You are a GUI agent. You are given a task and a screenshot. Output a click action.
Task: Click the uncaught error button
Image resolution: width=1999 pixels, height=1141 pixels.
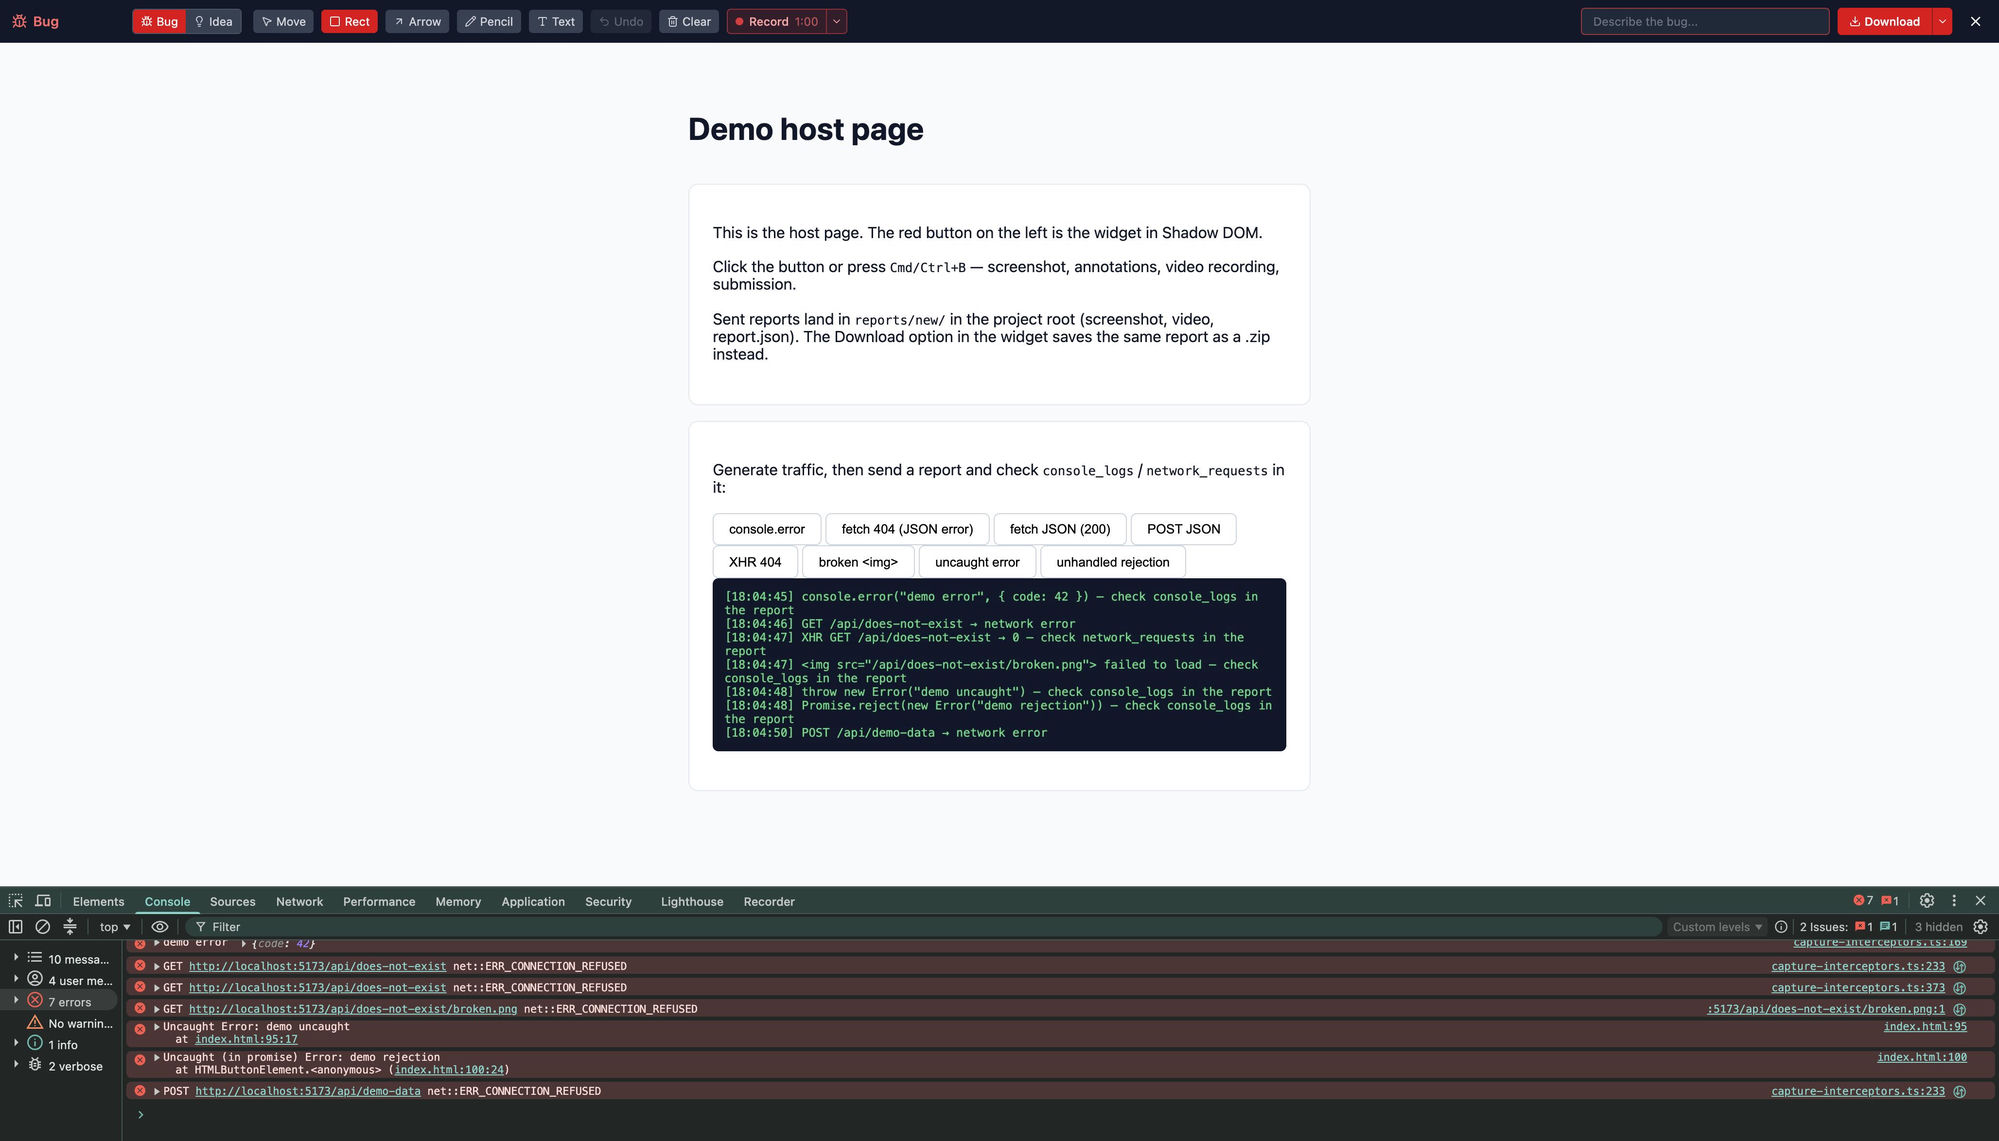pos(977,562)
